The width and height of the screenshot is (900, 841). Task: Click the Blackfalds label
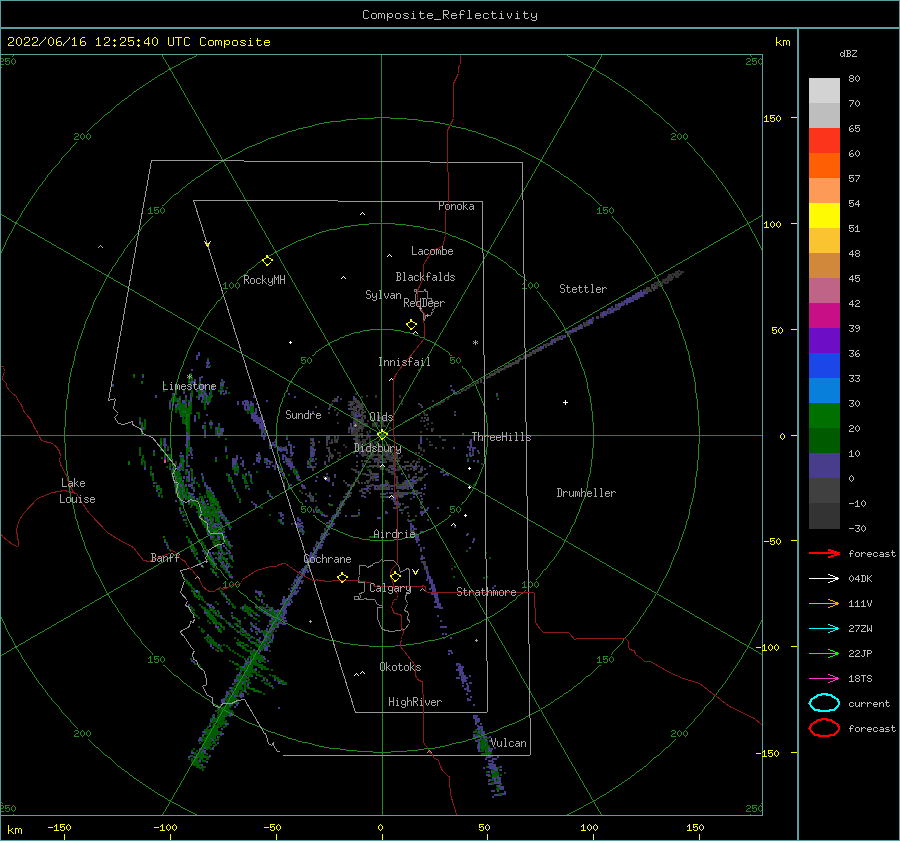pos(425,277)
